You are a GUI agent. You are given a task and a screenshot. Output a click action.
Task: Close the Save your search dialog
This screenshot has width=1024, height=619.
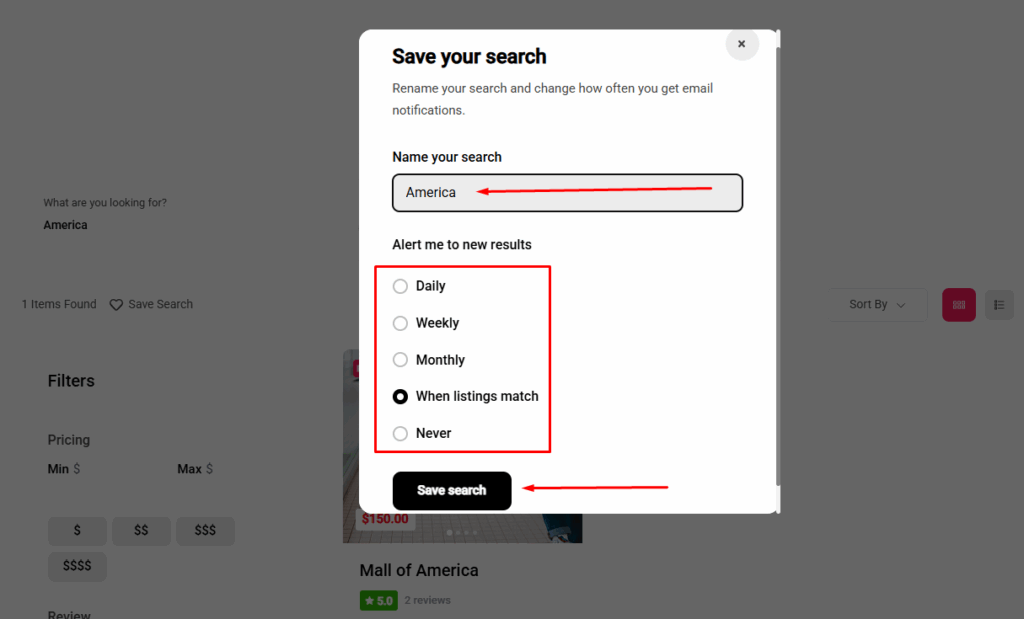741,44
